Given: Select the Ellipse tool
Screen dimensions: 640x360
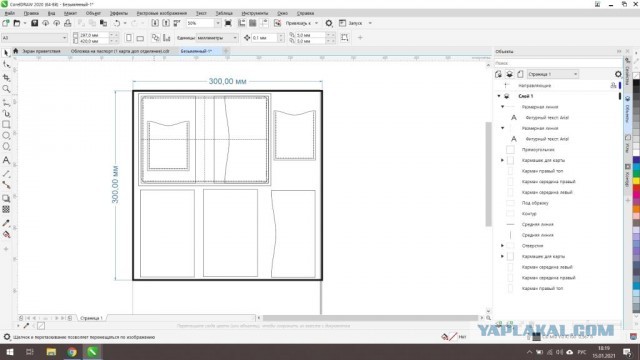Looking at the screenshot, I should click(x=6, y=136).
